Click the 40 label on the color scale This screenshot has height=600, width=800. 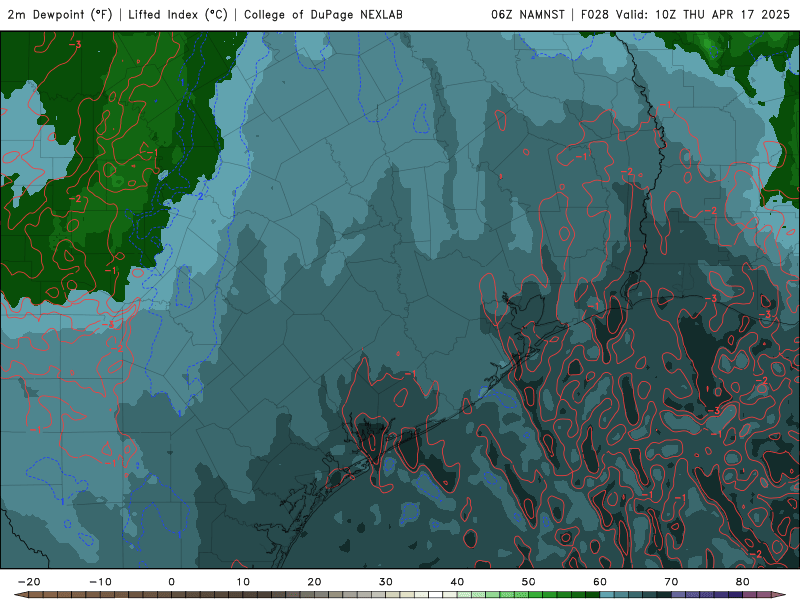point(457,582)
